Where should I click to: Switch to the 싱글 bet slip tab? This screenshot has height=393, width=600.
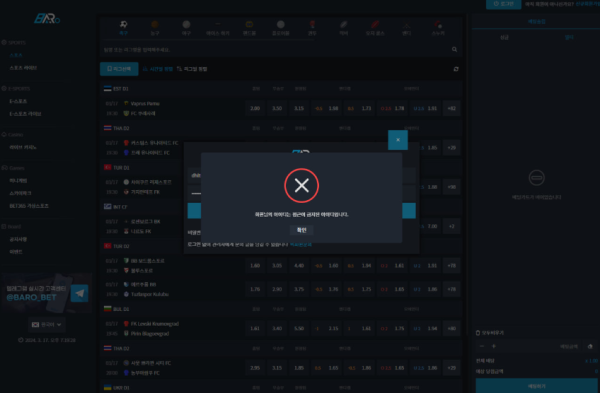point(504,38)
